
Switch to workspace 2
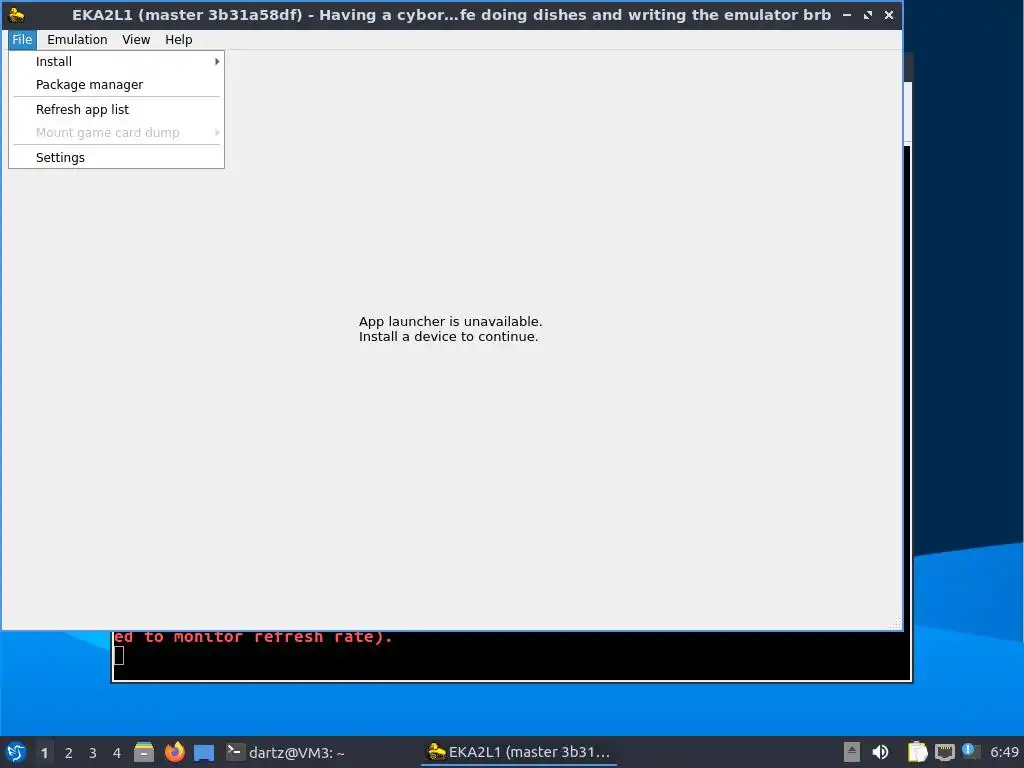pyautogui.click(x=69, y=752)
